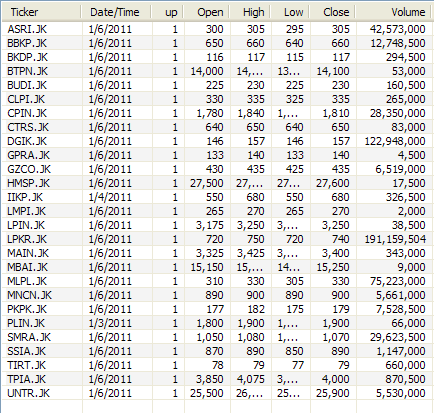Sort by the Open column header

click(x=206, y=12)
